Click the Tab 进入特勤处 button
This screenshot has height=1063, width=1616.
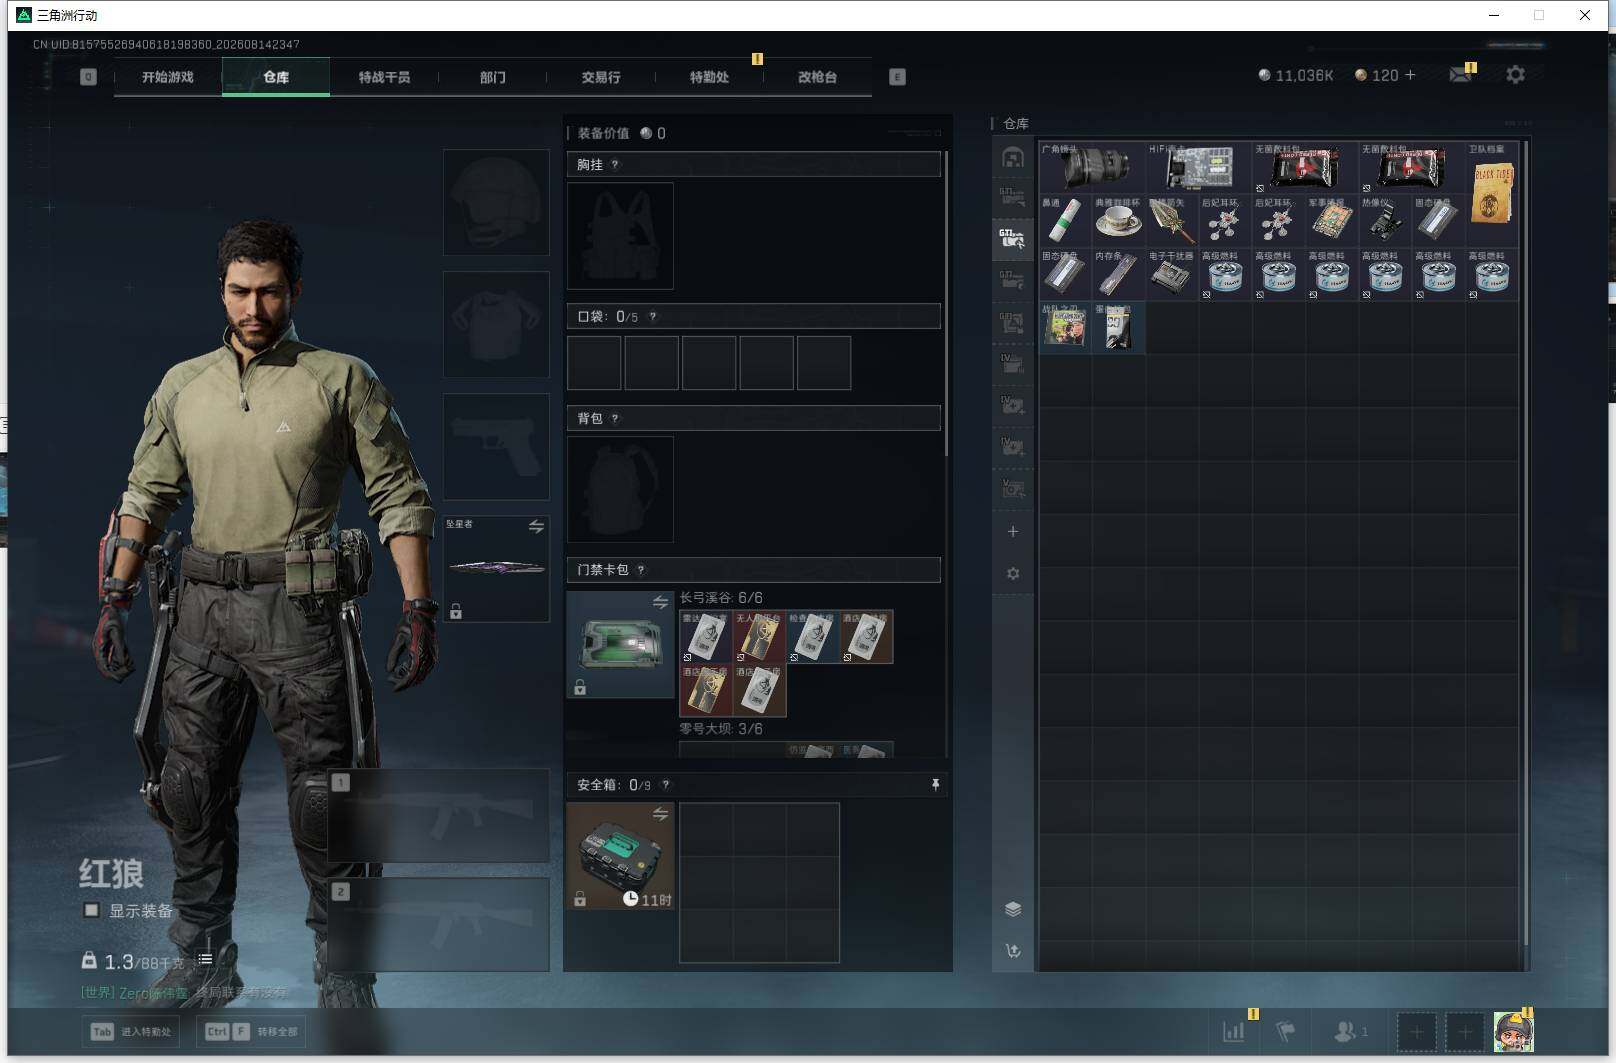click(131, 1031)
